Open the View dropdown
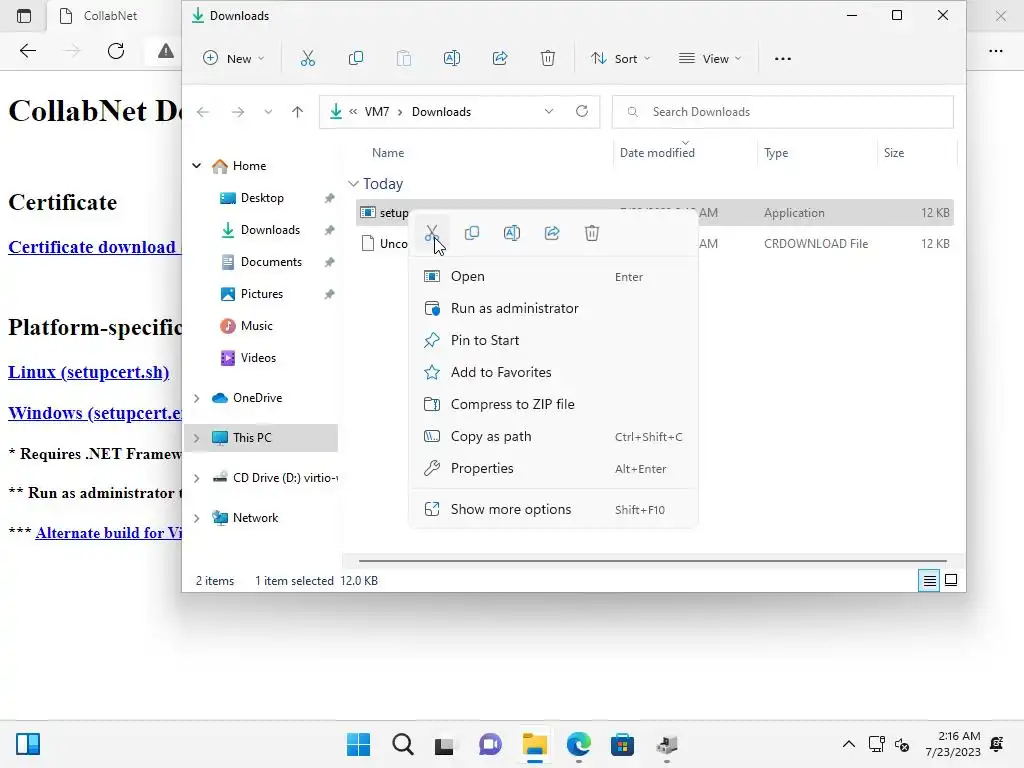1024x768 pixels. [x=710, y=59]
